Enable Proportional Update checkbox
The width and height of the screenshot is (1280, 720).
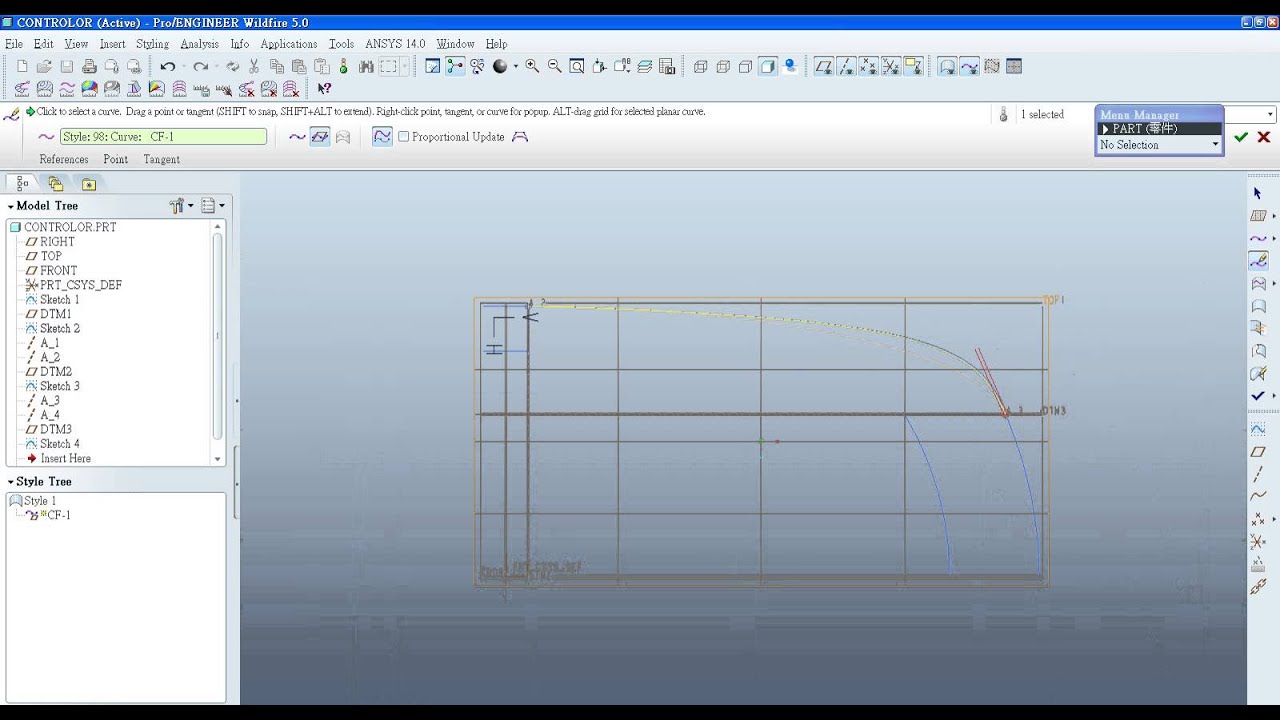coord(404,137)
